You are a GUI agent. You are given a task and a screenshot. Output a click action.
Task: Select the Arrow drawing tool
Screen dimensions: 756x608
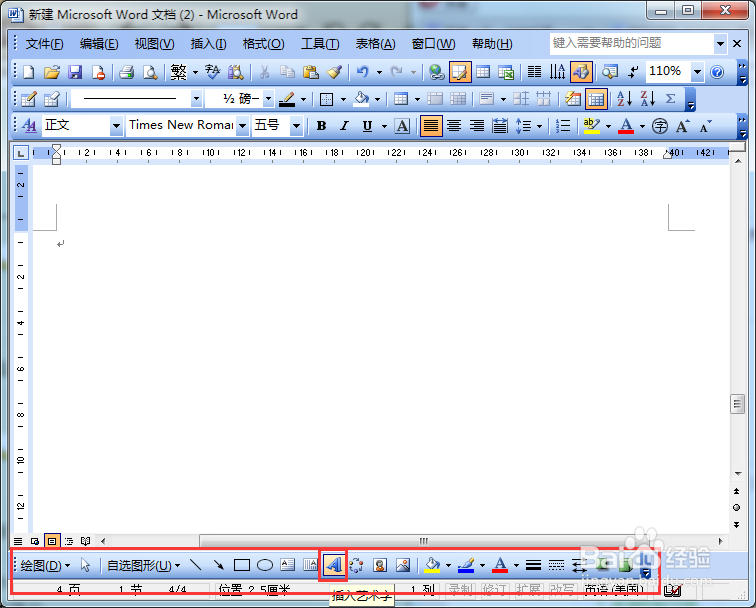[218, 565]
